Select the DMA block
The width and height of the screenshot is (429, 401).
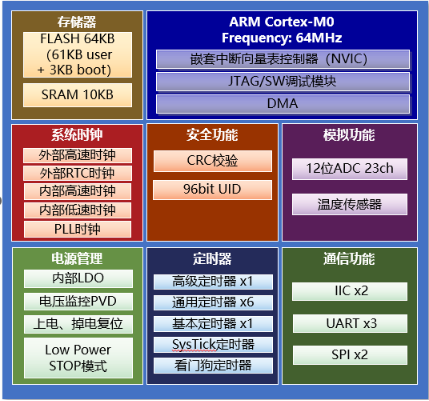tap(283, 104)
